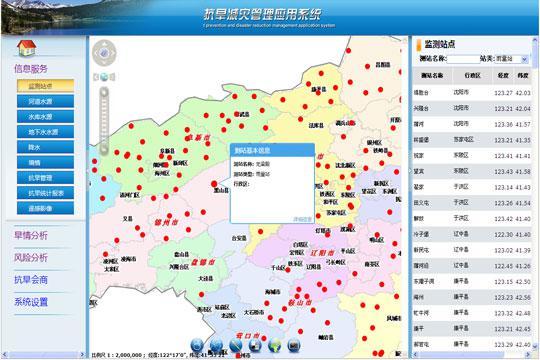Click the vertical map zoom slider
Image resolution: width=540 pixels, height=360 pixels.
click(104, 121)
